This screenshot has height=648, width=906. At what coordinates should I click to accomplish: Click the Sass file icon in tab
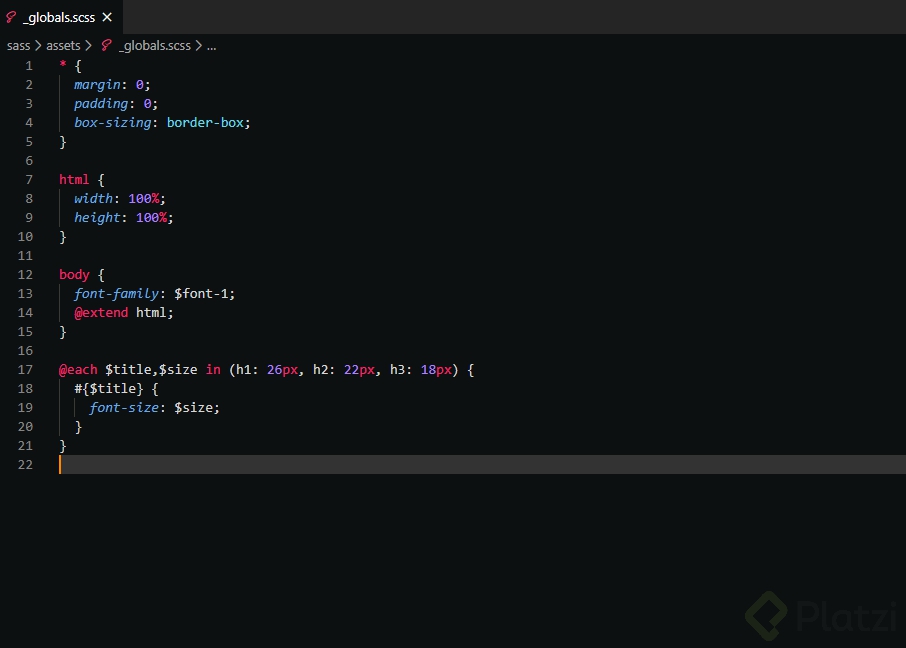tap(11, 17)
